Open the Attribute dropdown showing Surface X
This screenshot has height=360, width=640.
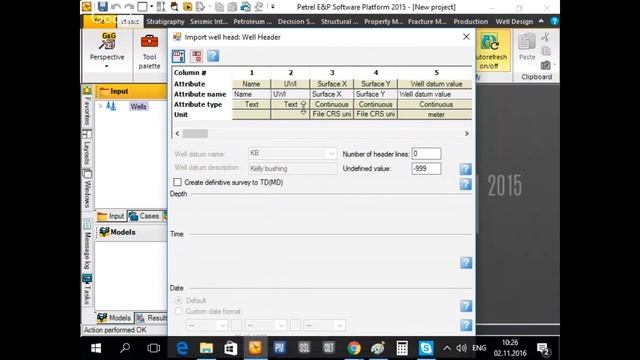[332, 84]
